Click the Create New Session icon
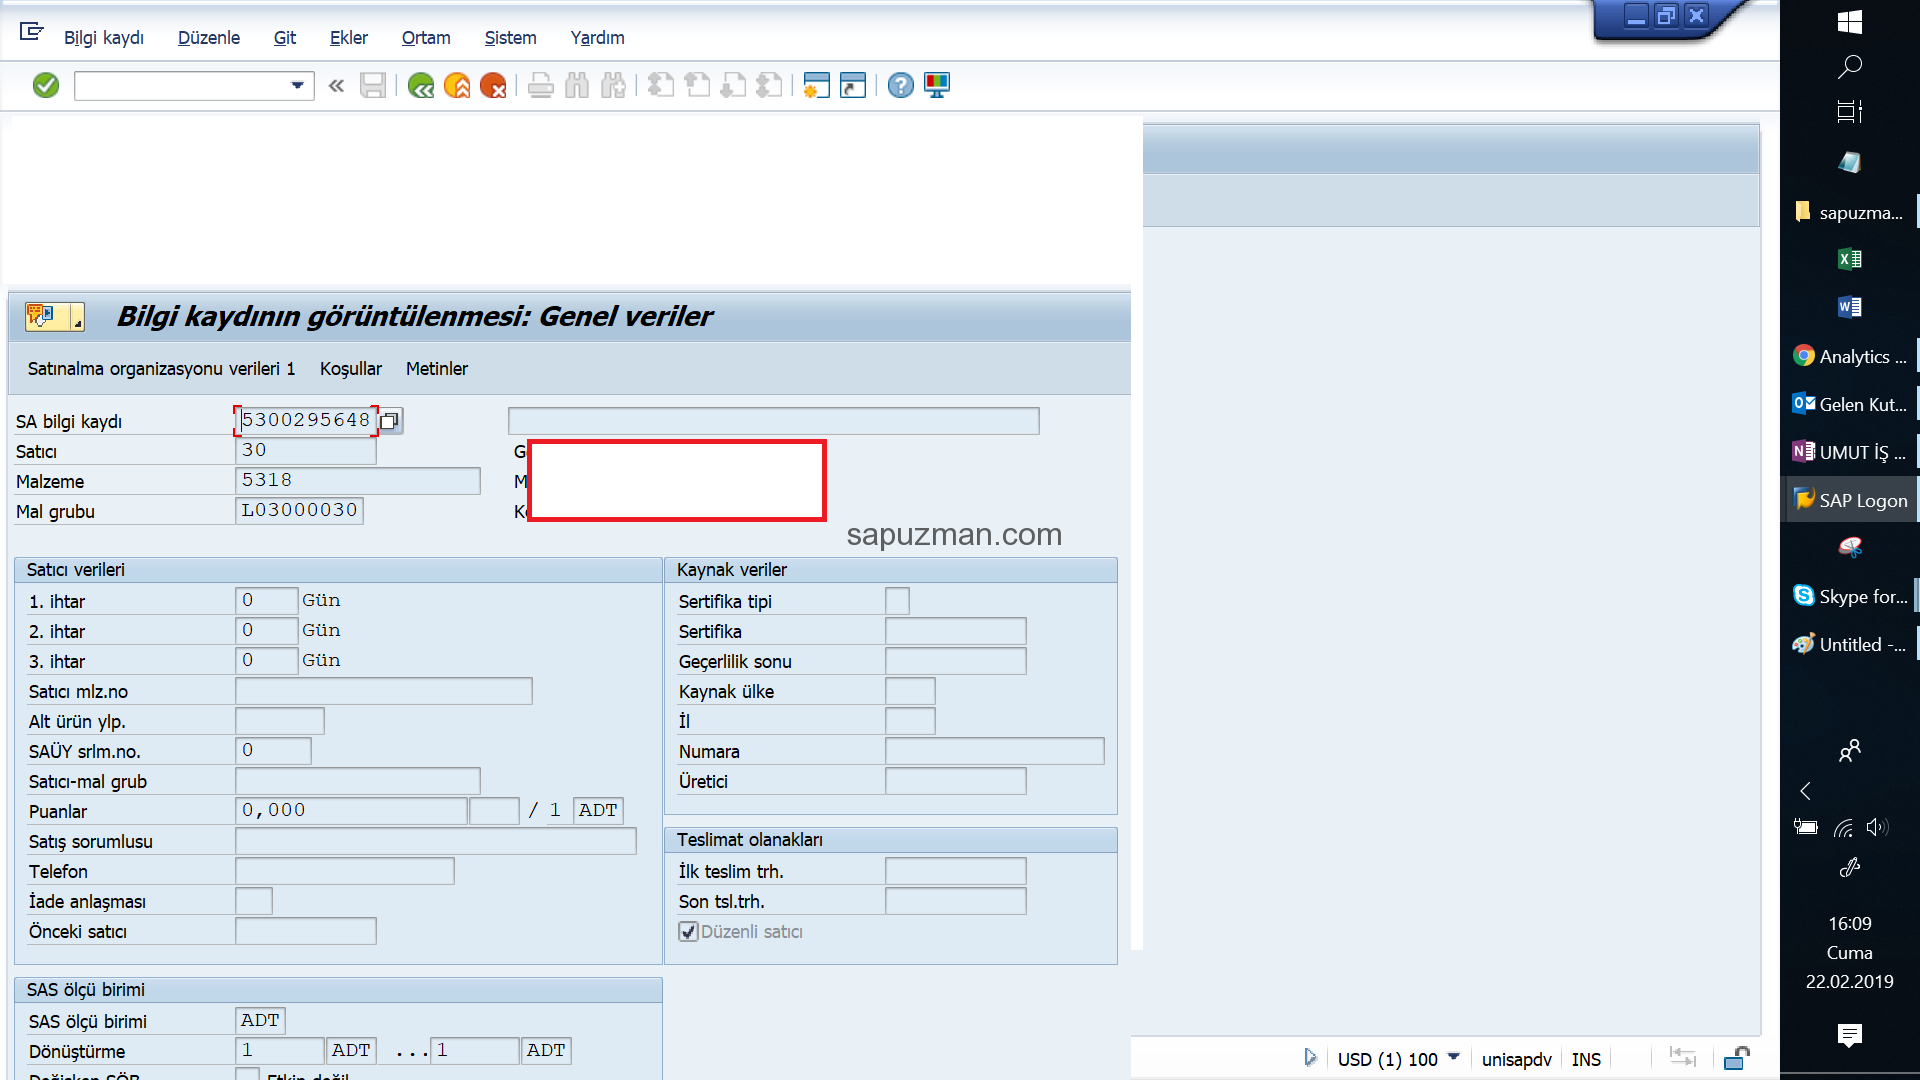The width and height of the screenshot is (1920, 1080). (x=816, y=85)
